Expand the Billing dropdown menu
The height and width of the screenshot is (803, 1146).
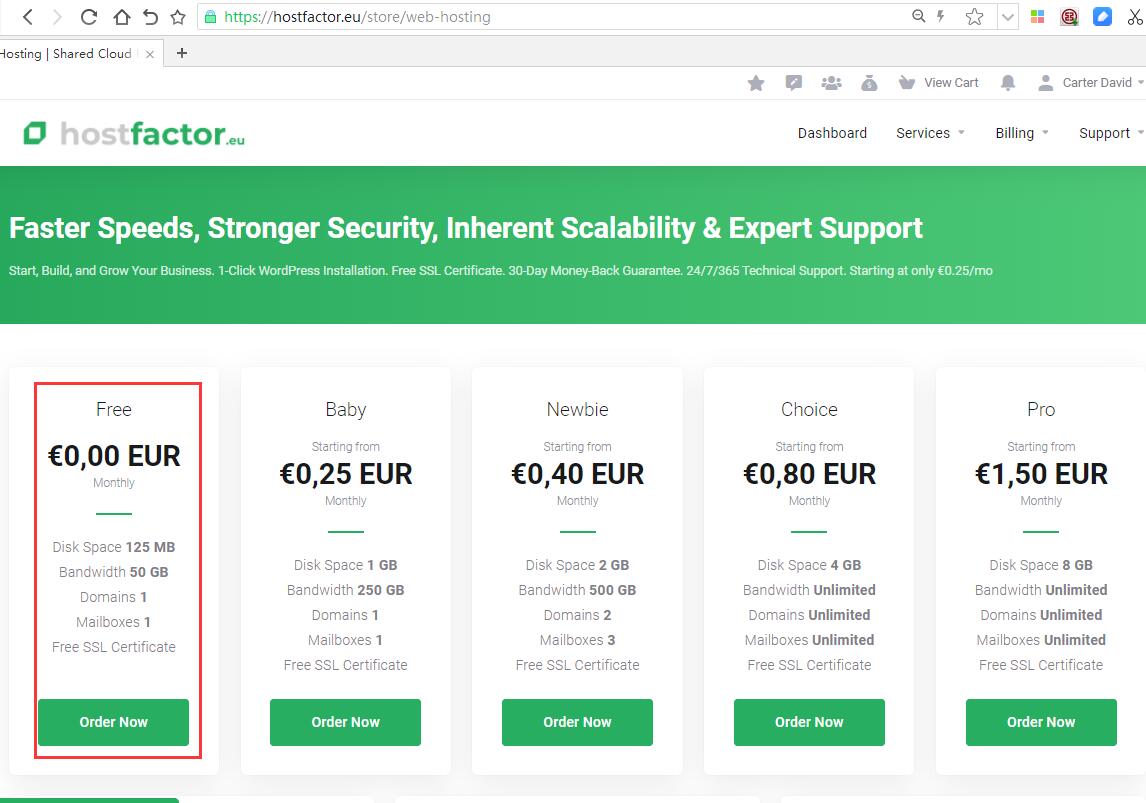coord(1022,133)
